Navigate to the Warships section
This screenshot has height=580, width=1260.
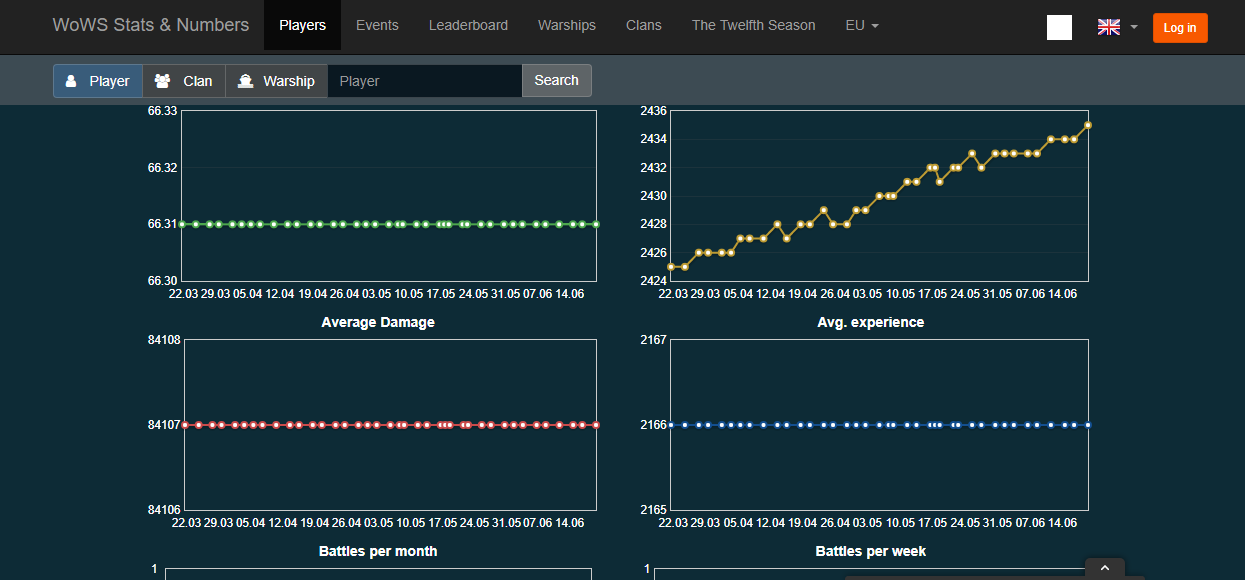(x=567, y=25)
